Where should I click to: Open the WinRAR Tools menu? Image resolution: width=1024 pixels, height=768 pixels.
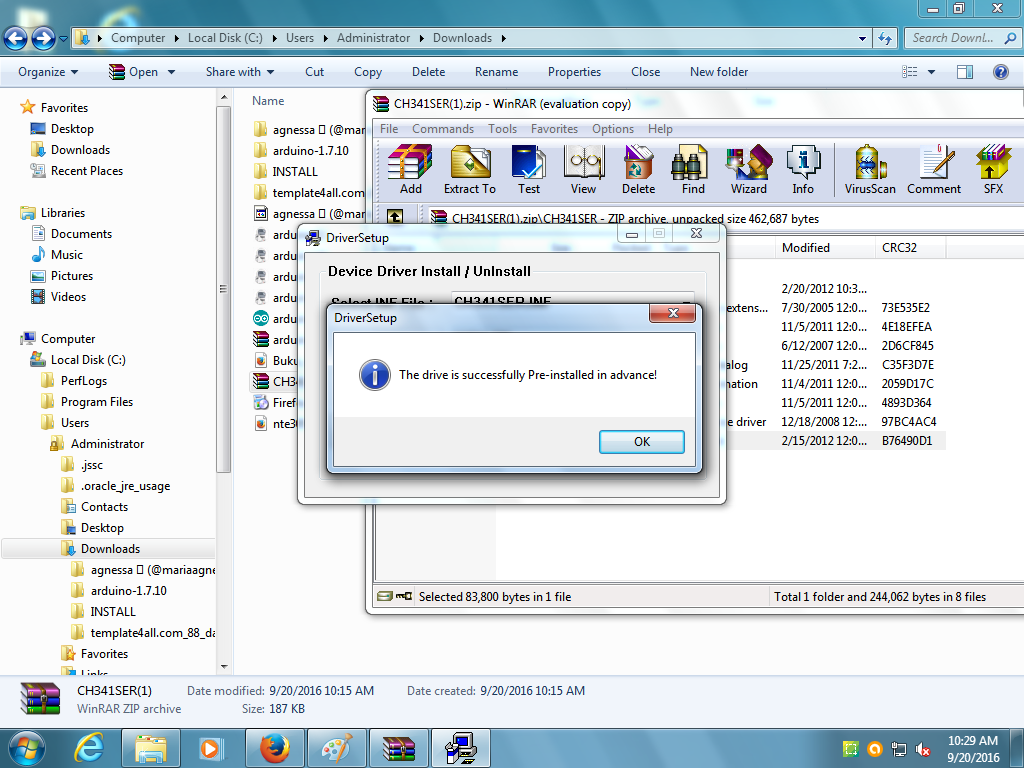[x=502, y=129]
